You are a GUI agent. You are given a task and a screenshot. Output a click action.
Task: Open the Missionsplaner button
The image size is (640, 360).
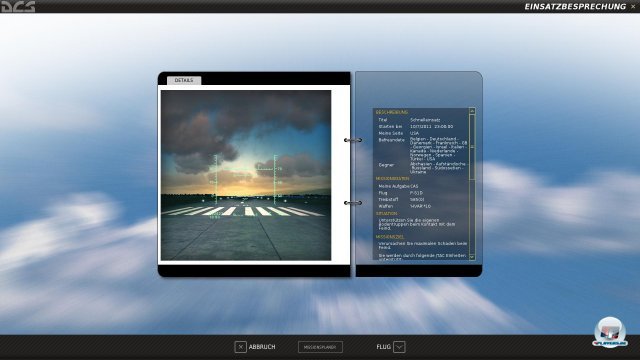pos(320,347)
